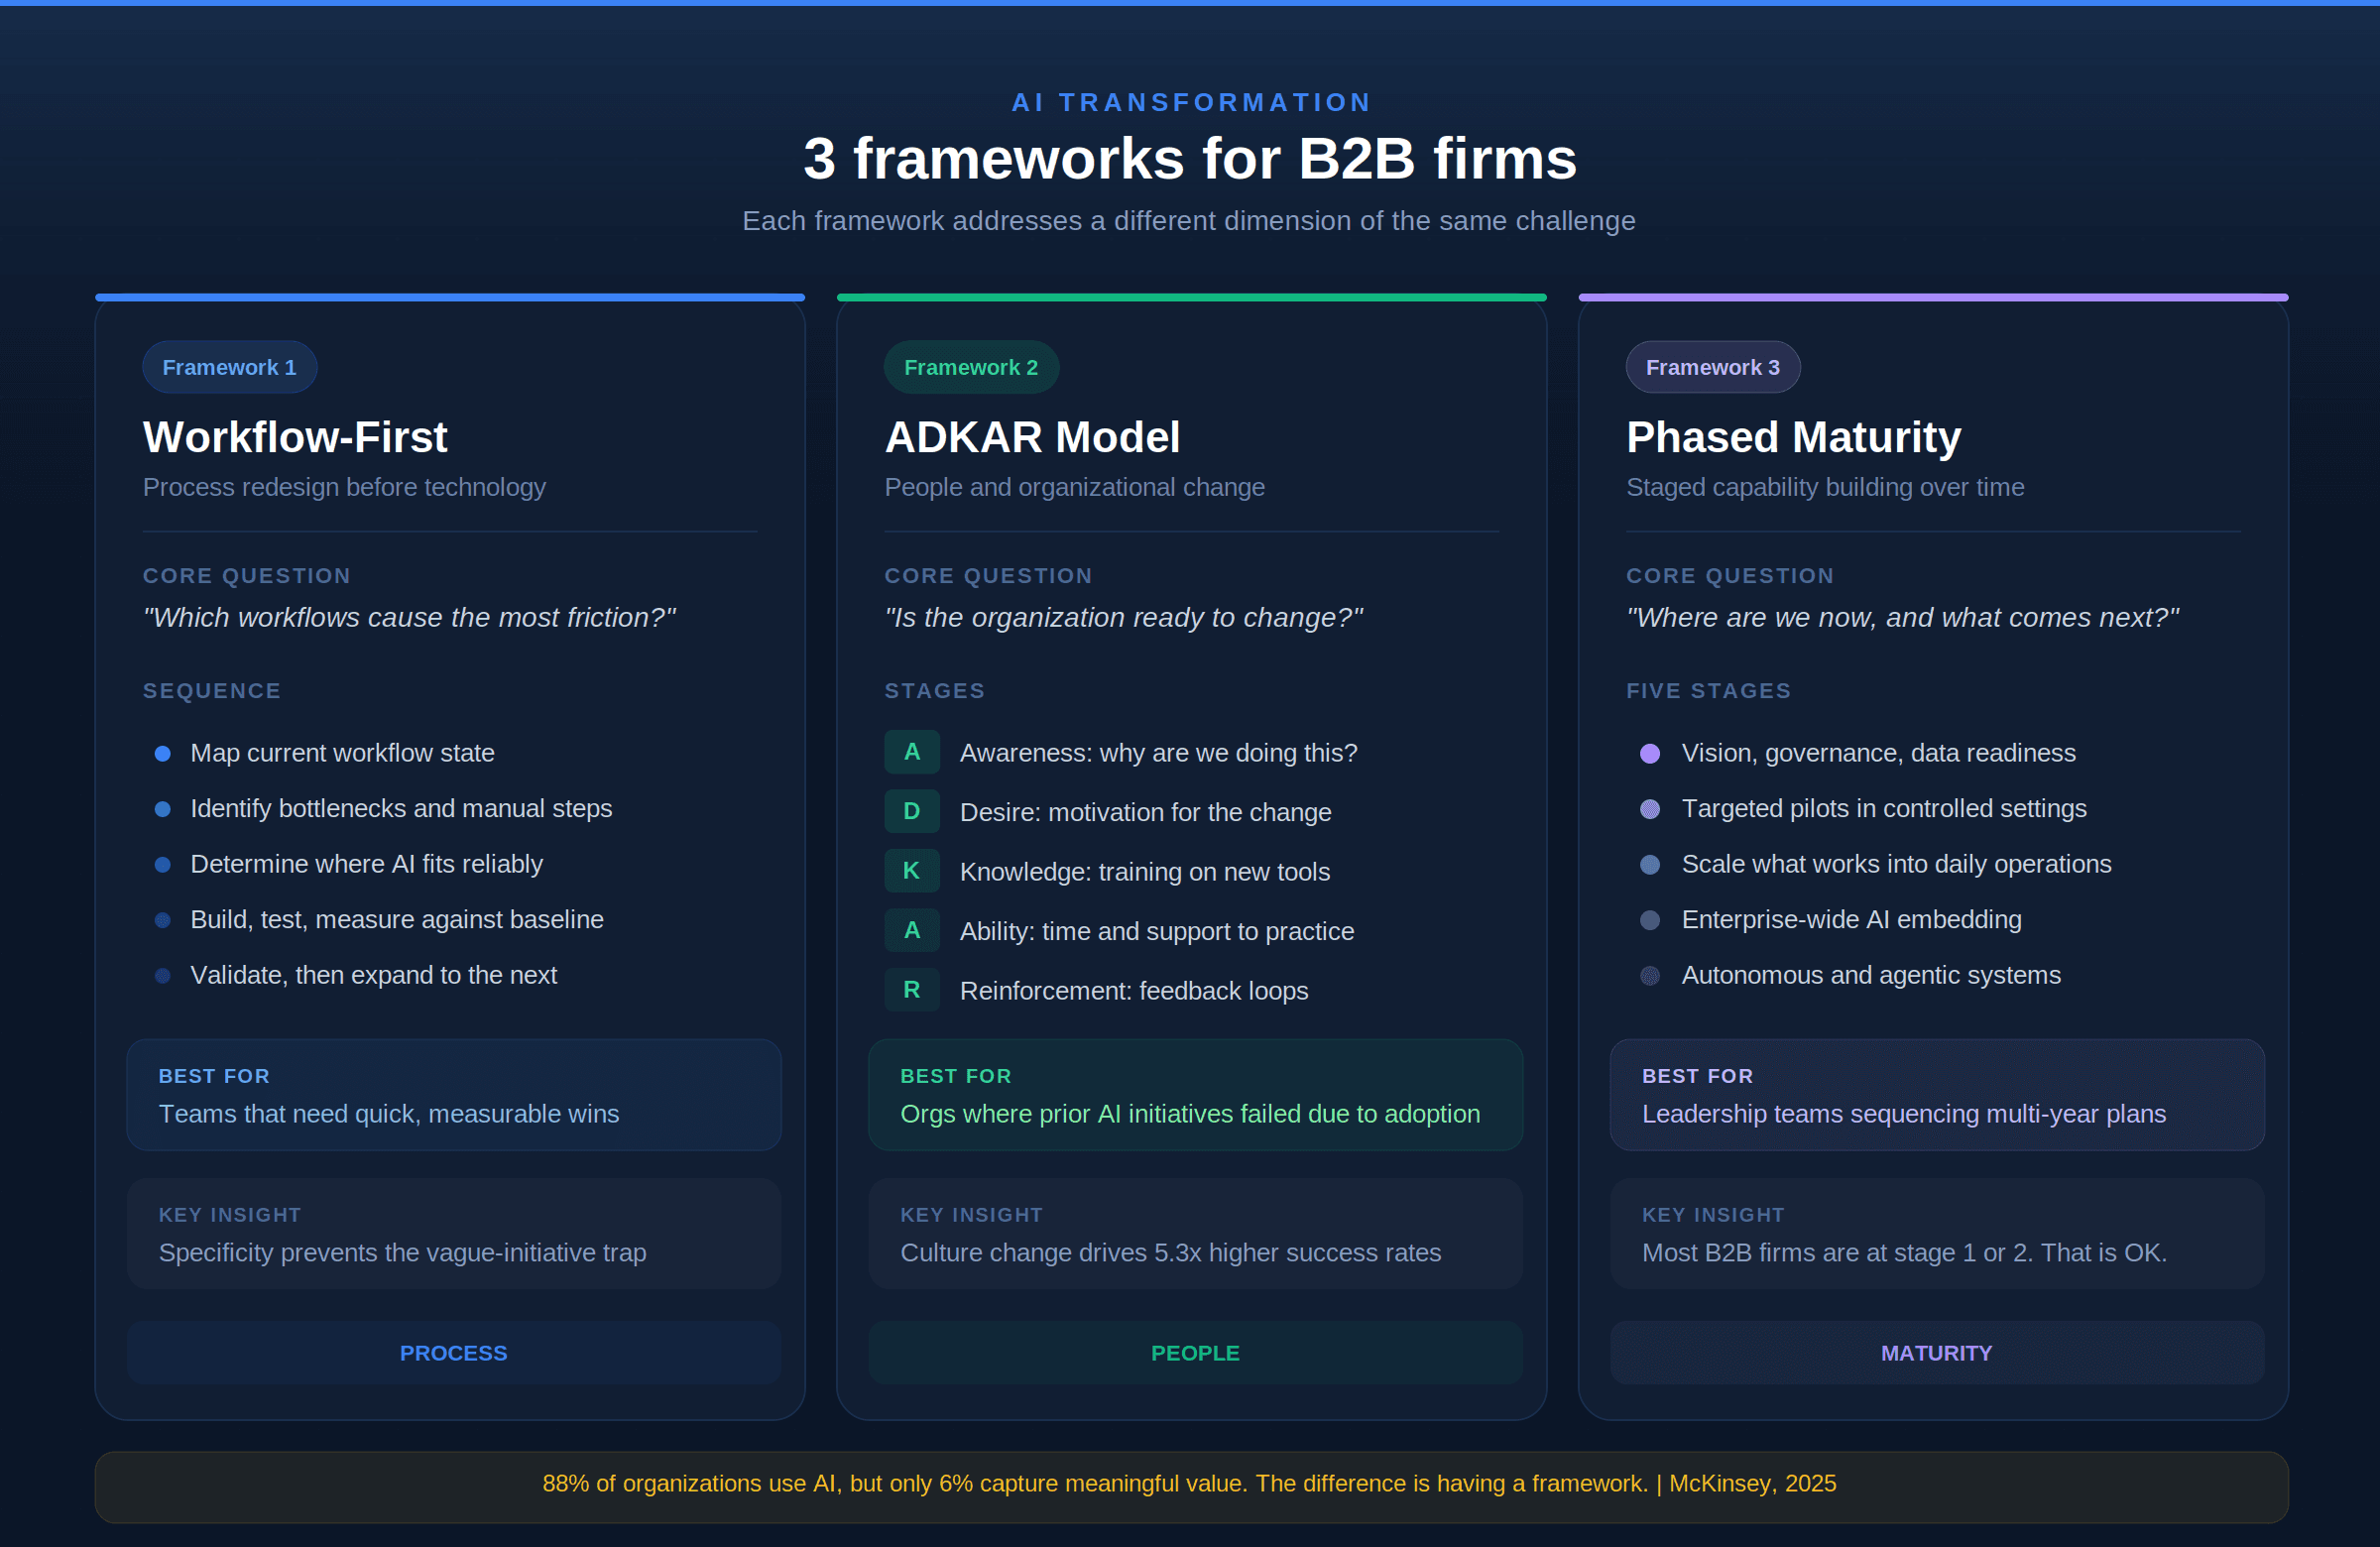Toggle the bullet beside 'Validate, then expand to the next'
Image resolution: width=2380 pixels, height=1547 pixels.
(164, 976)
